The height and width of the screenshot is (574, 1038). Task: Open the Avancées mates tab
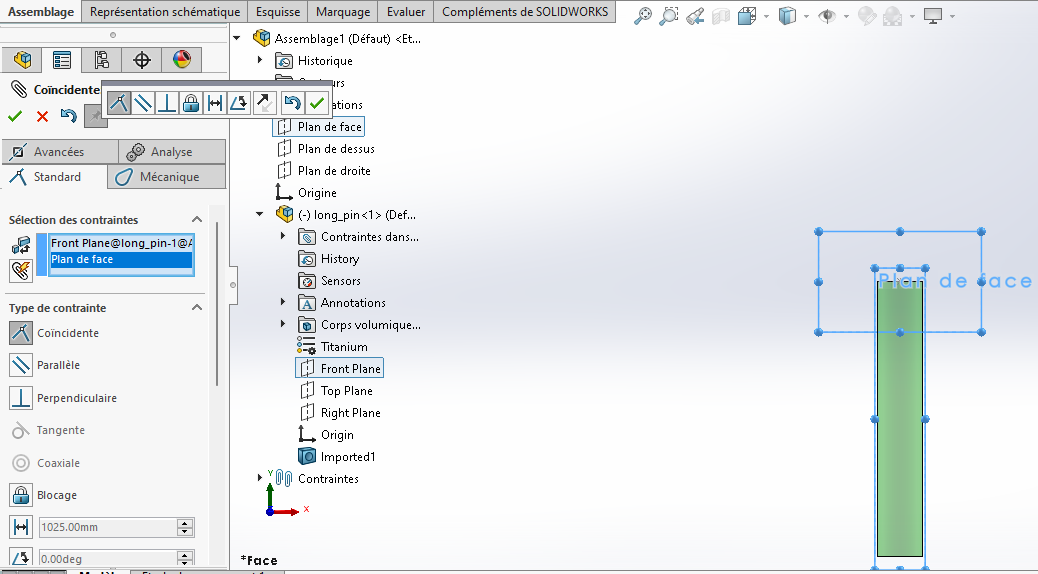coord(58,152)
